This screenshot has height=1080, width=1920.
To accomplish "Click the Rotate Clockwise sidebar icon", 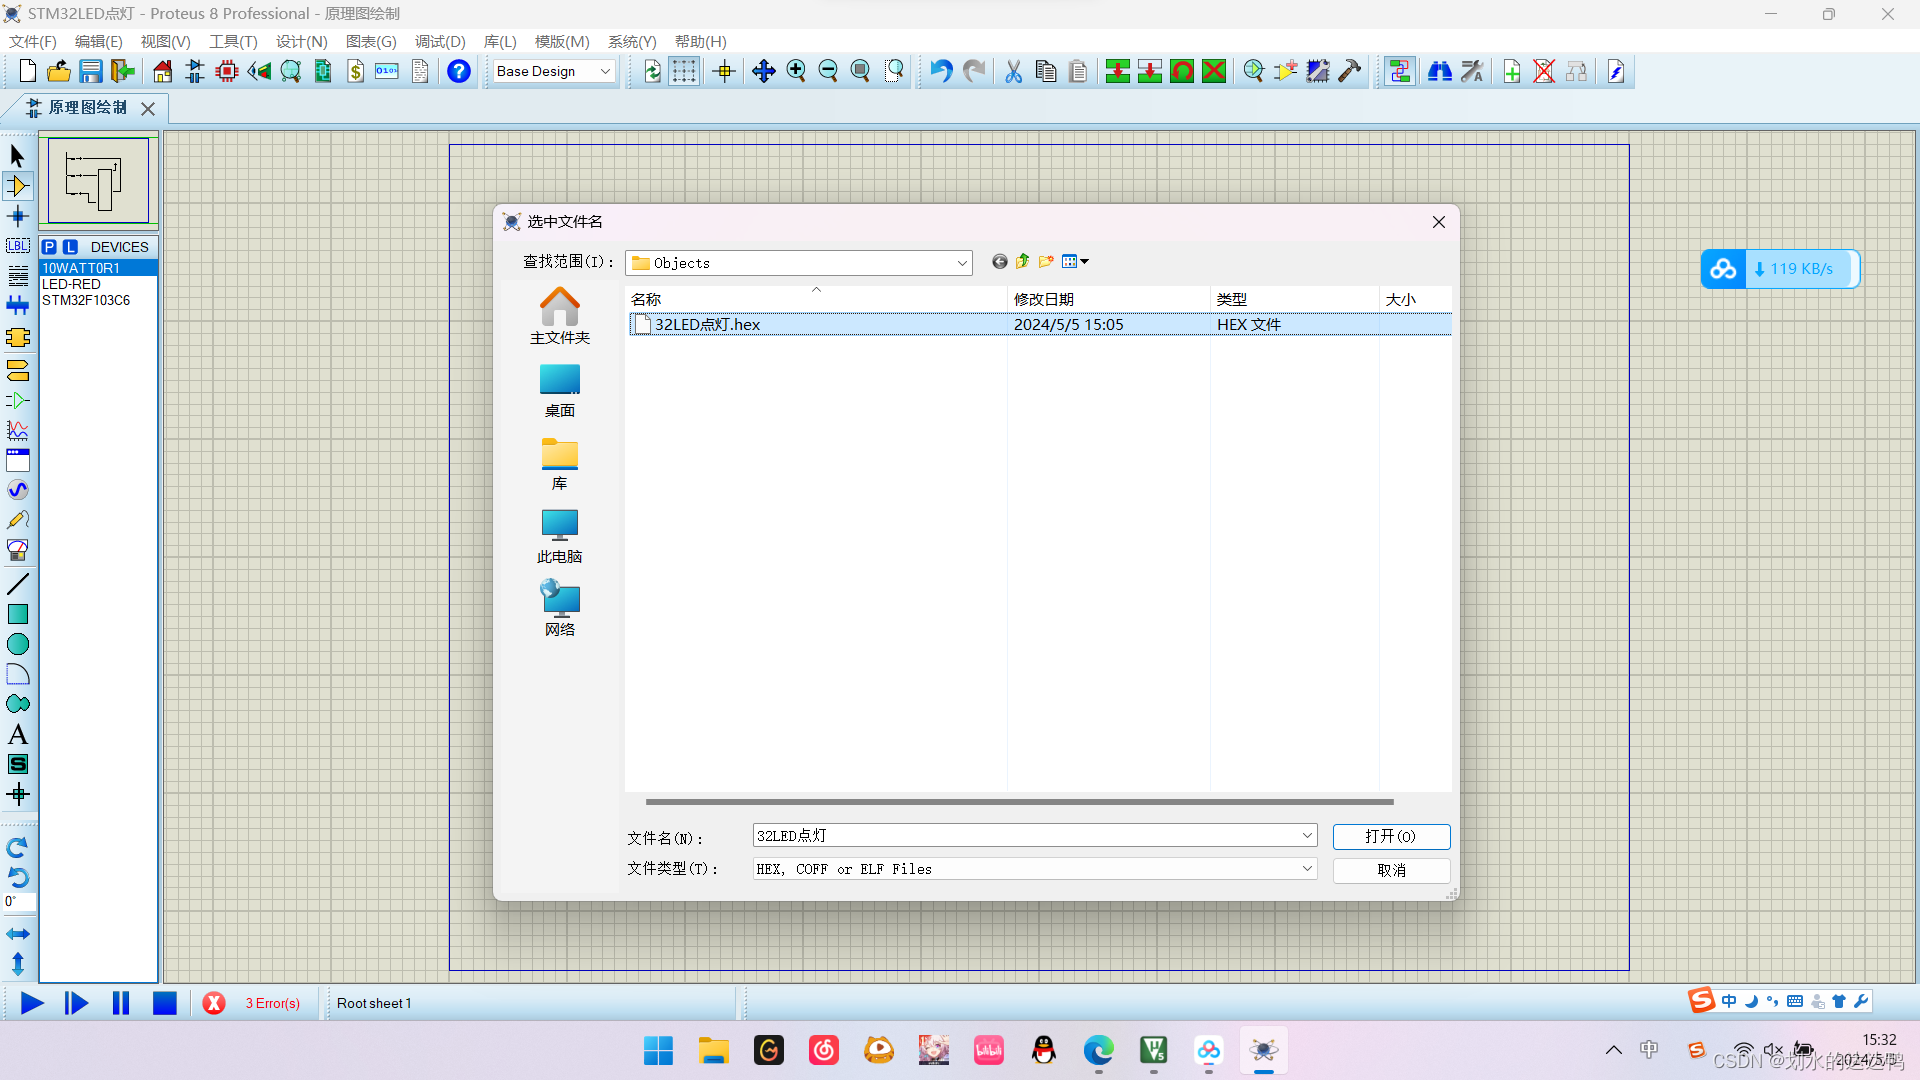I will 17,848.
